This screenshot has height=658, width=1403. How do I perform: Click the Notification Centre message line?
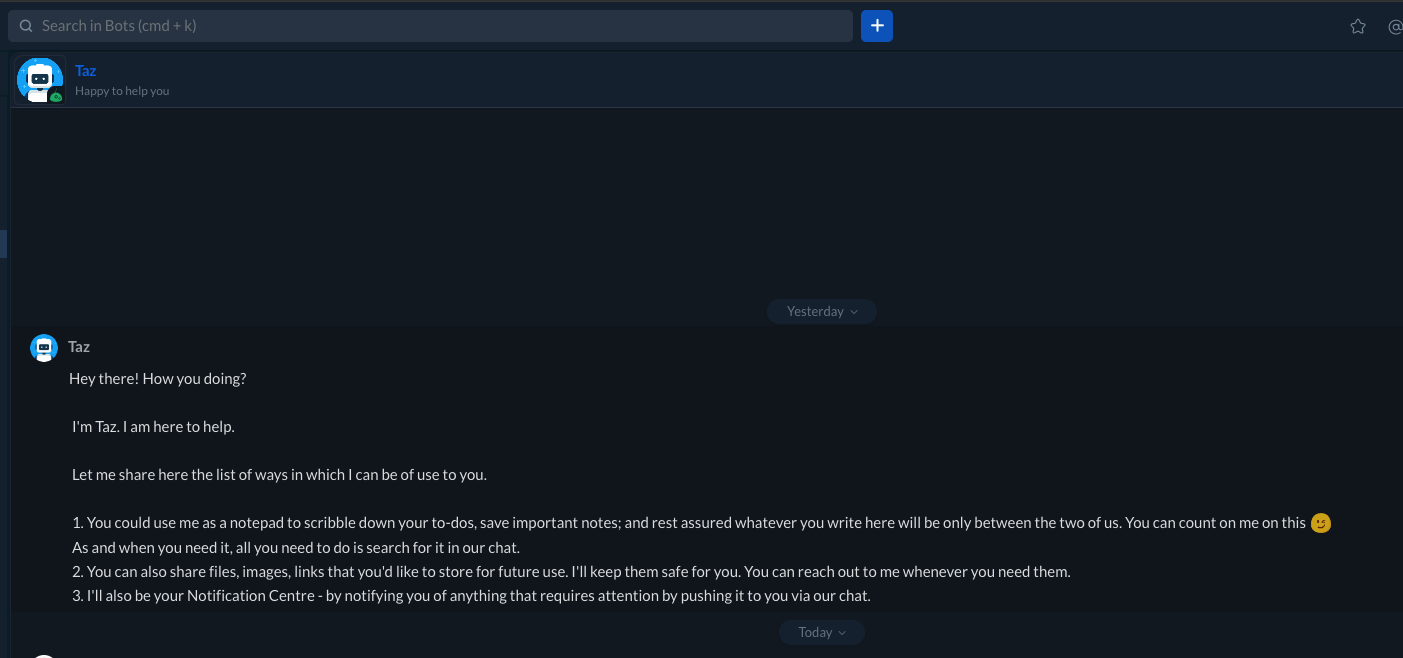[x=471, y=596]
